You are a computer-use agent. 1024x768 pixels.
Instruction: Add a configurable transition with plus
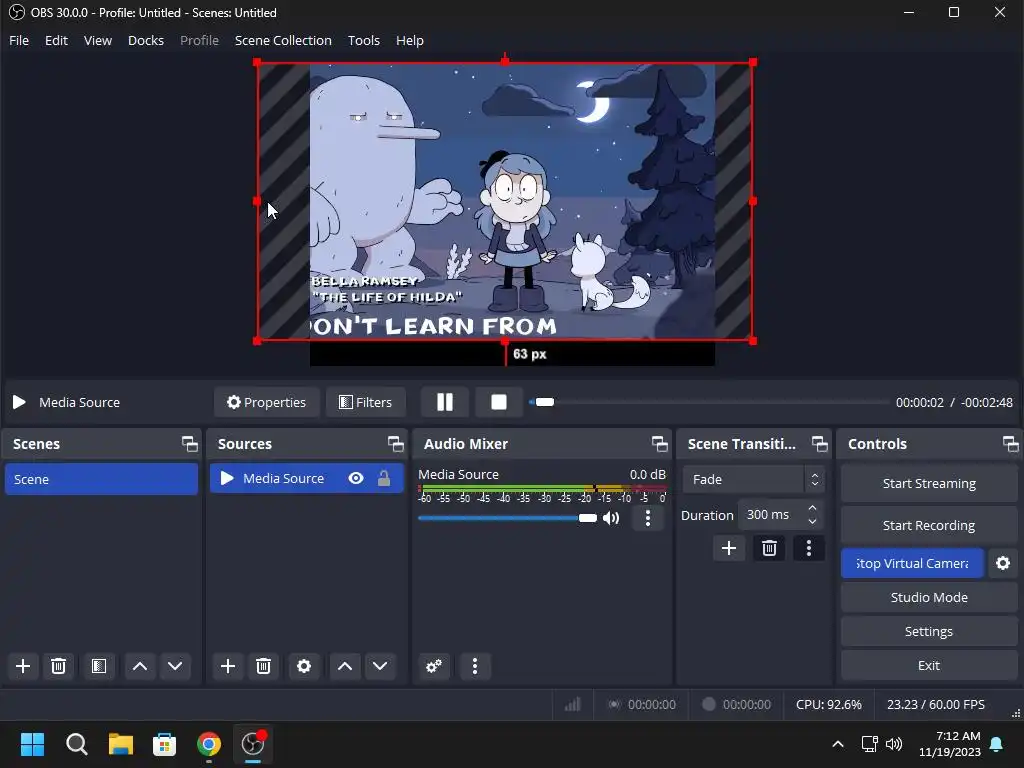(x=729, y=548)
